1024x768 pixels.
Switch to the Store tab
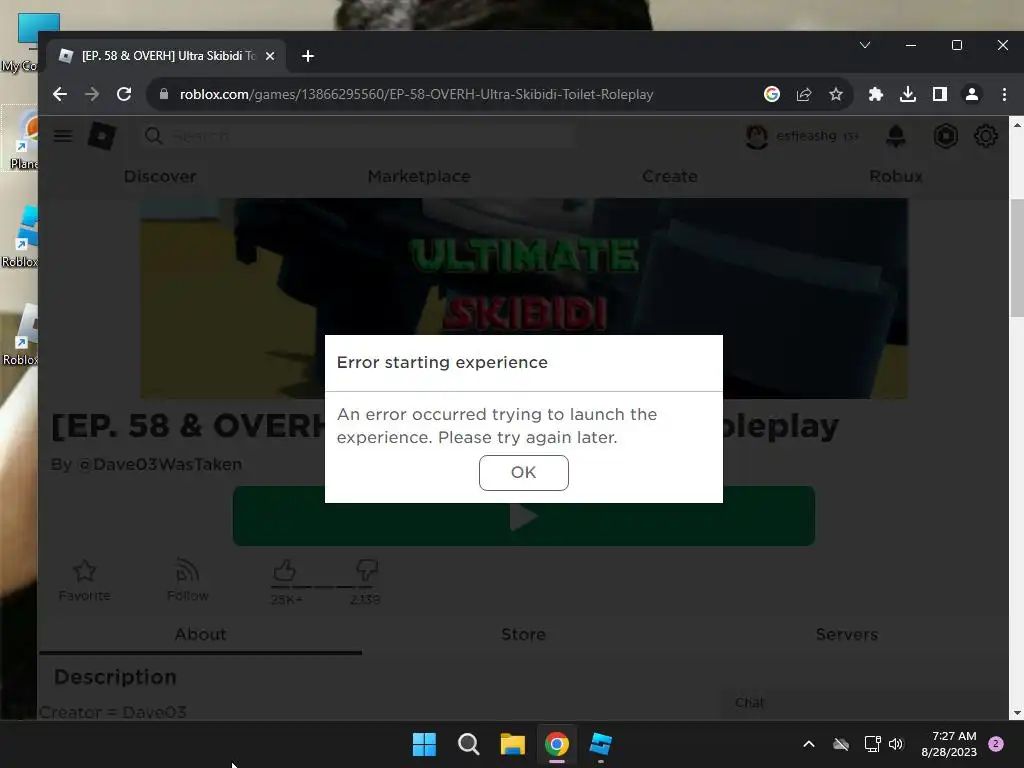click(x=523, y=635)
